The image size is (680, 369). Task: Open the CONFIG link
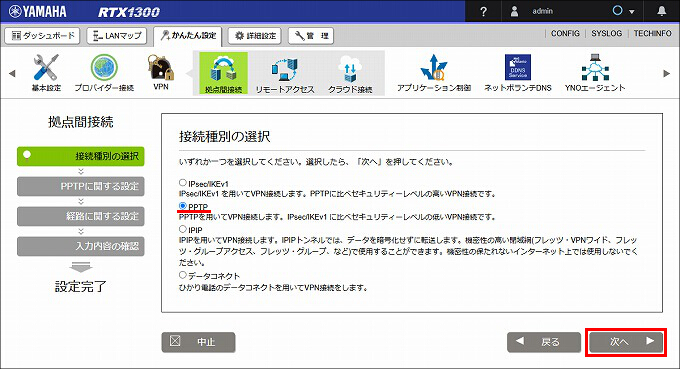tap(565, 33)
